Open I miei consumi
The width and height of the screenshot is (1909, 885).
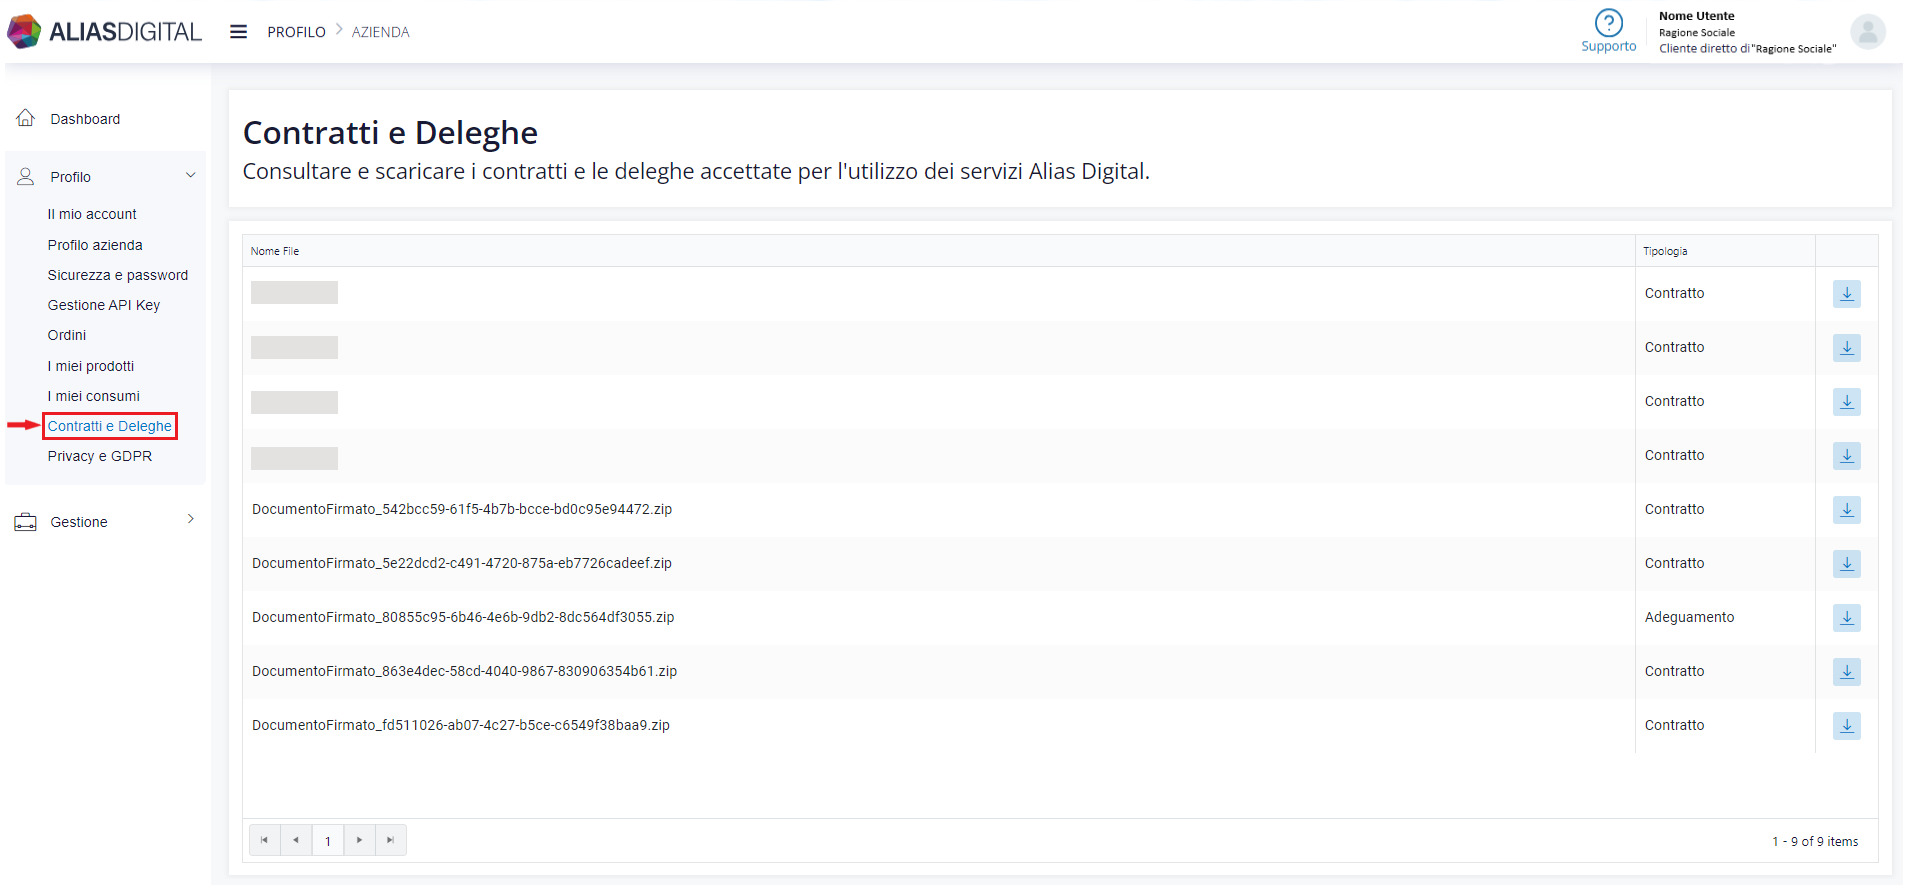(94, 396)
